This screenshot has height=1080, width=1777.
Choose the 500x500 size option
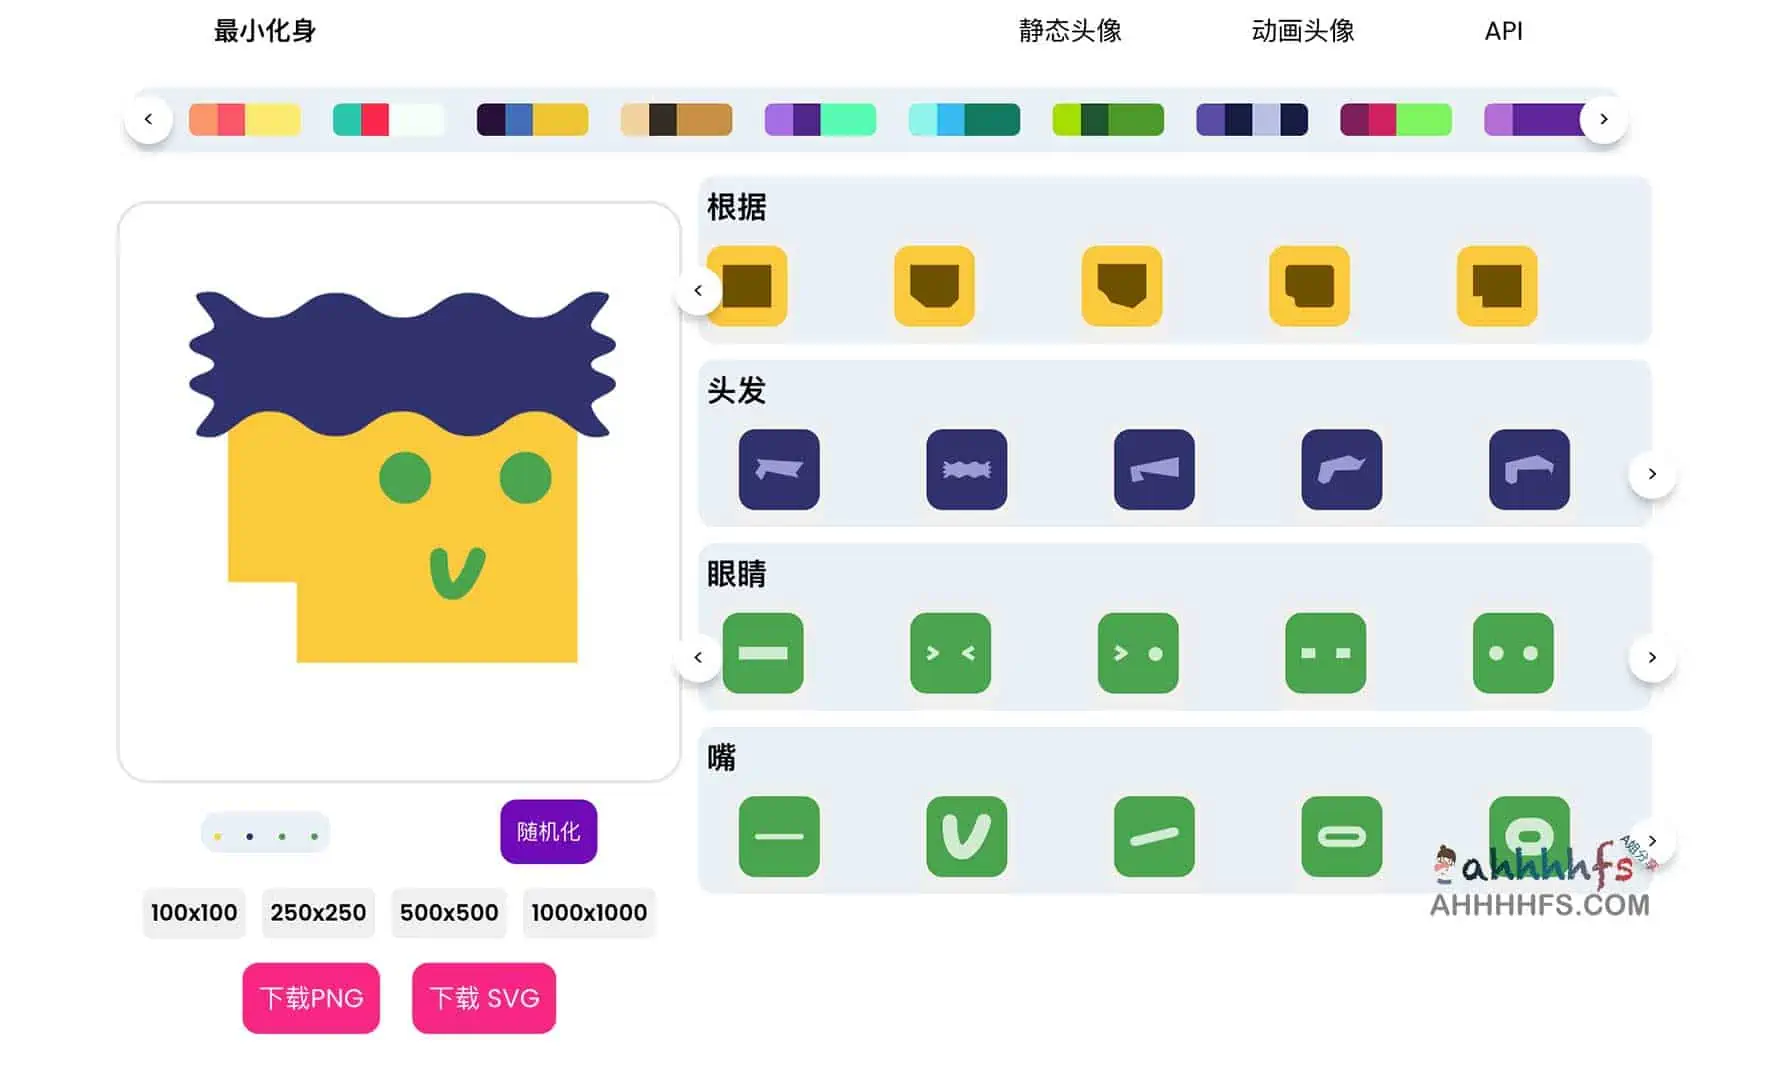(448, 912)
